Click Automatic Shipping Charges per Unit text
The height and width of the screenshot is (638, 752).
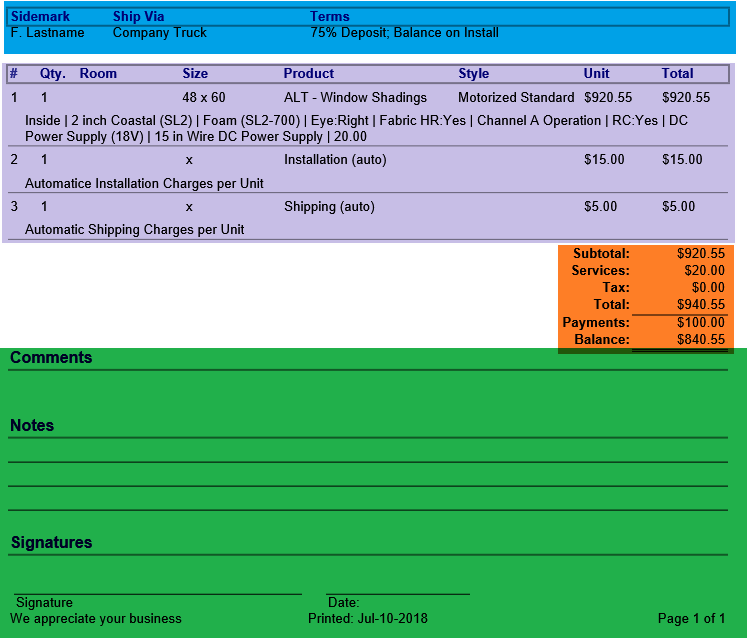[x=135, y=229]
